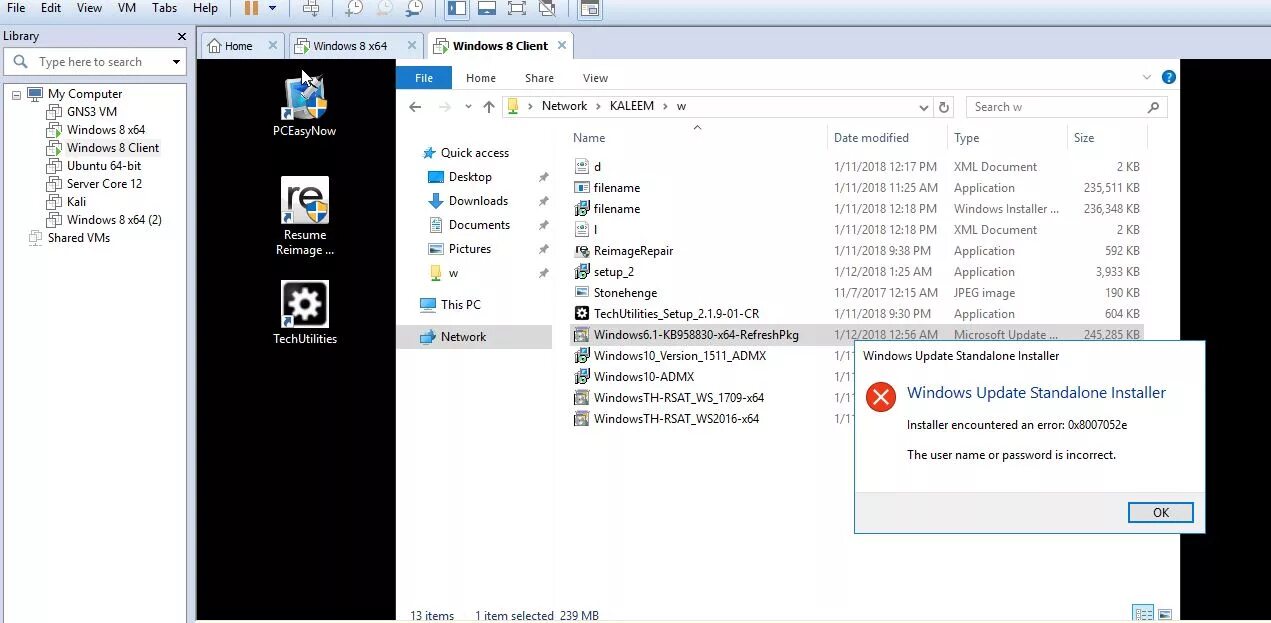Toggle the library sidebar view icon

(457, 8)
